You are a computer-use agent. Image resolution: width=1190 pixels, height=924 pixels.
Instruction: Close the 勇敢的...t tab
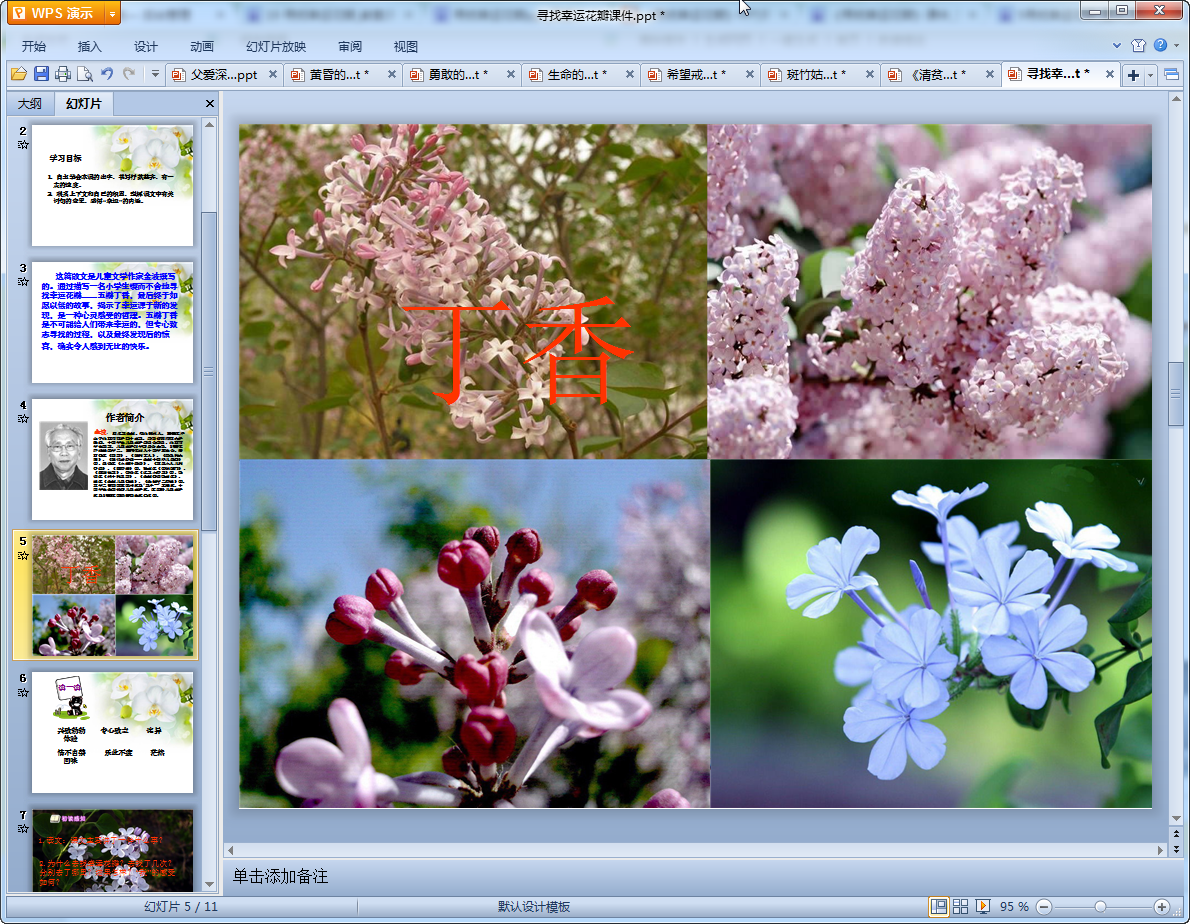tap(511, 74)
